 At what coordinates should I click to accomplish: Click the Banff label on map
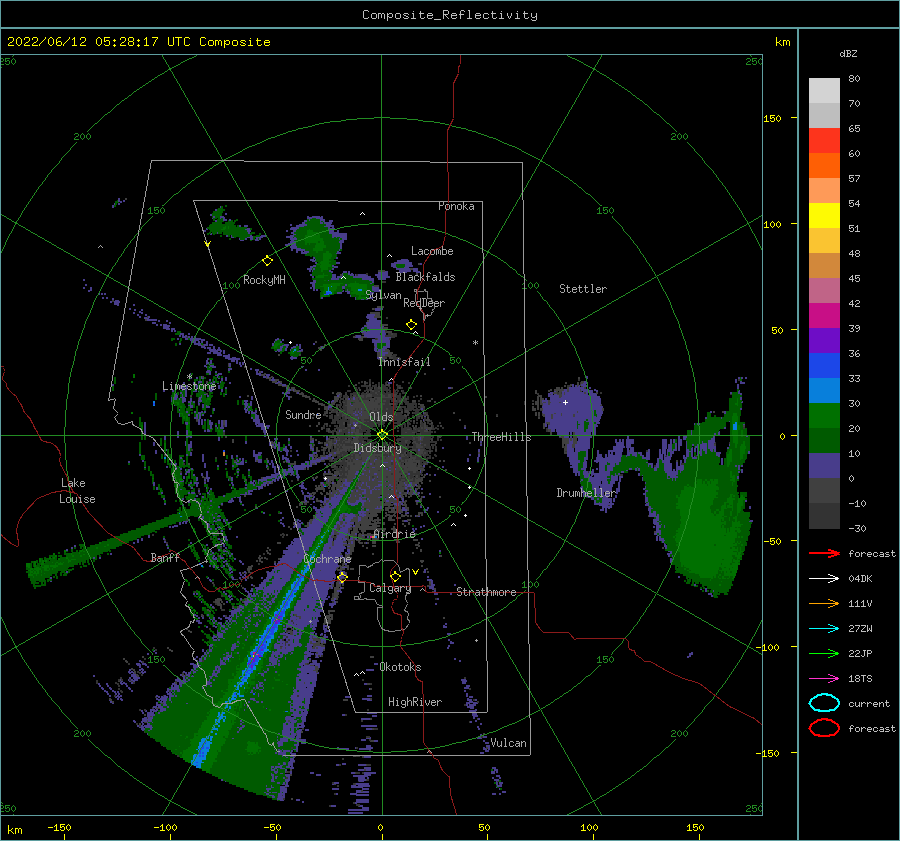point(165,557)
